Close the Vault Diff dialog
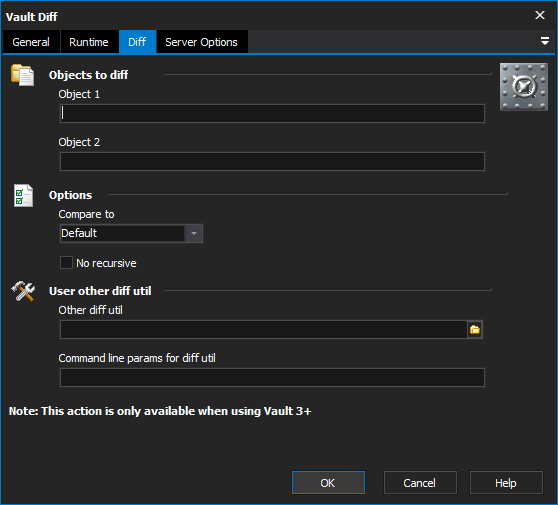Image resolution: width=558 pixels, height=505 pixels. click(x=540, y=15)
